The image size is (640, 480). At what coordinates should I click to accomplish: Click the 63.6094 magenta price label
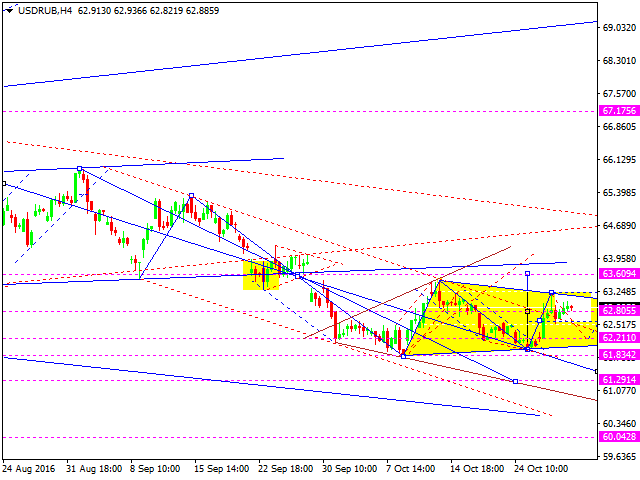619,273
